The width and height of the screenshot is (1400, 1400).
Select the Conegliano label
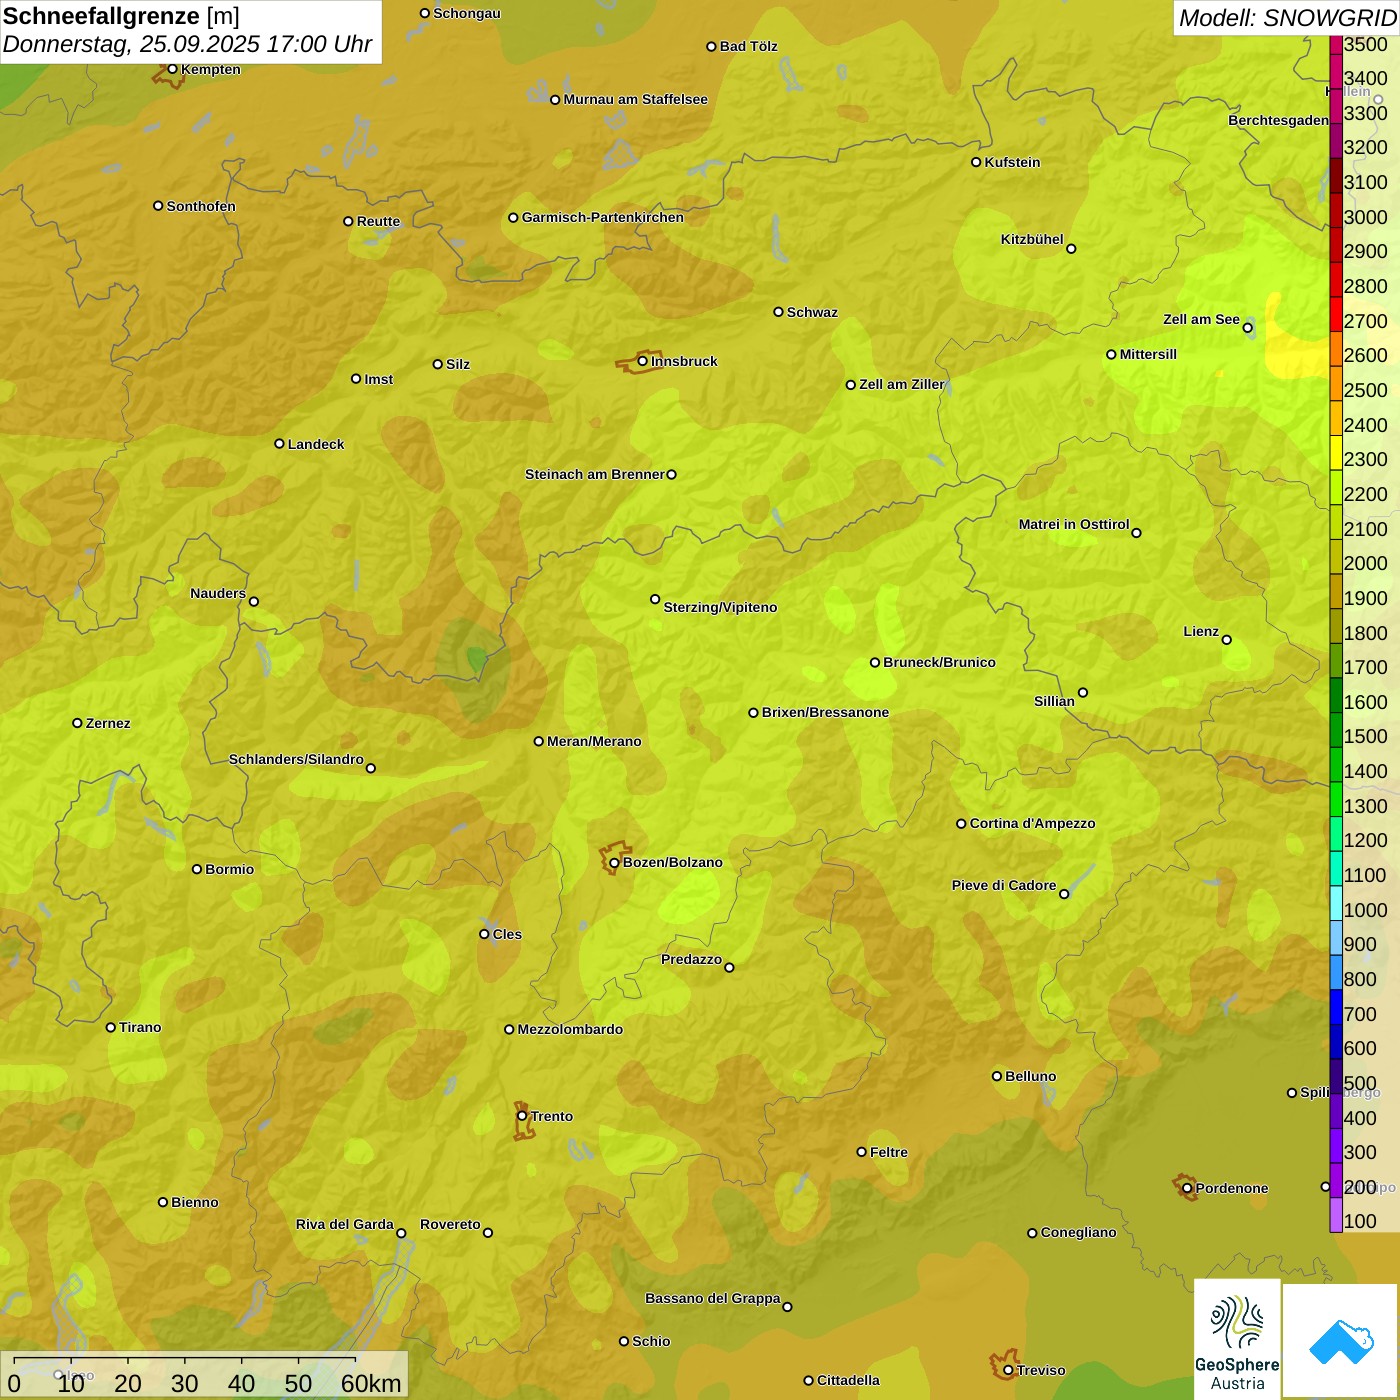click(1078, 1232)
